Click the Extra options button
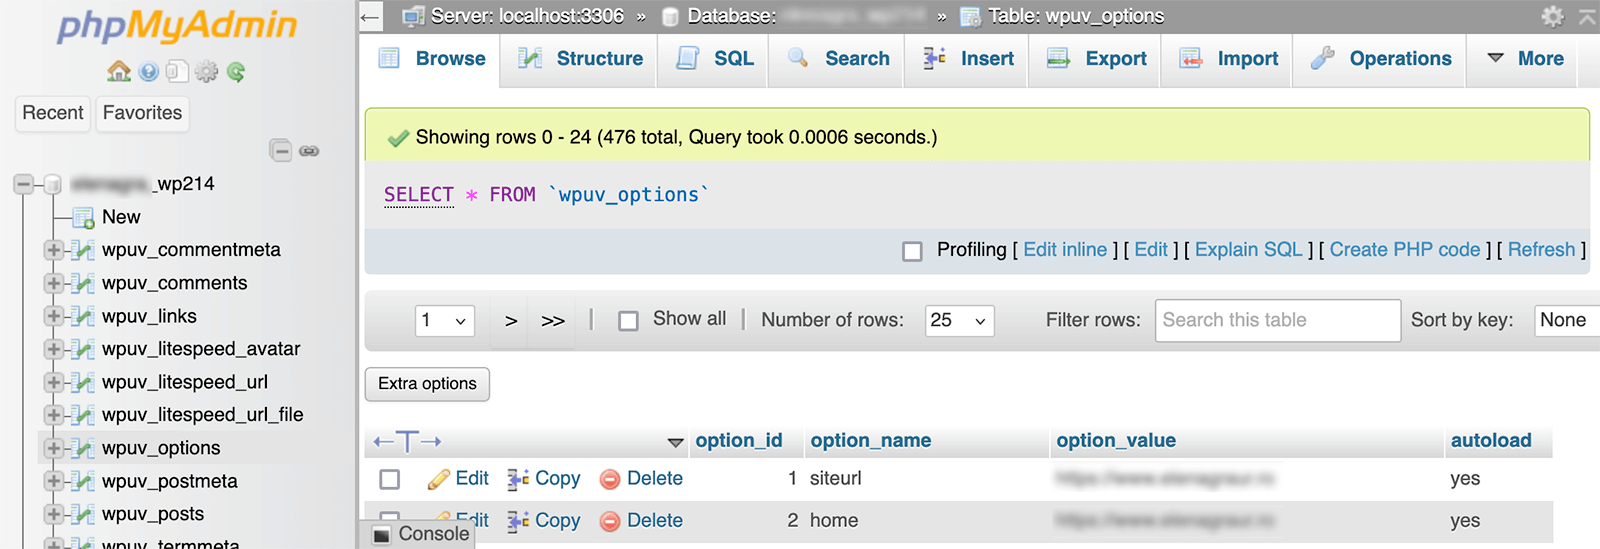 point(427,384)
